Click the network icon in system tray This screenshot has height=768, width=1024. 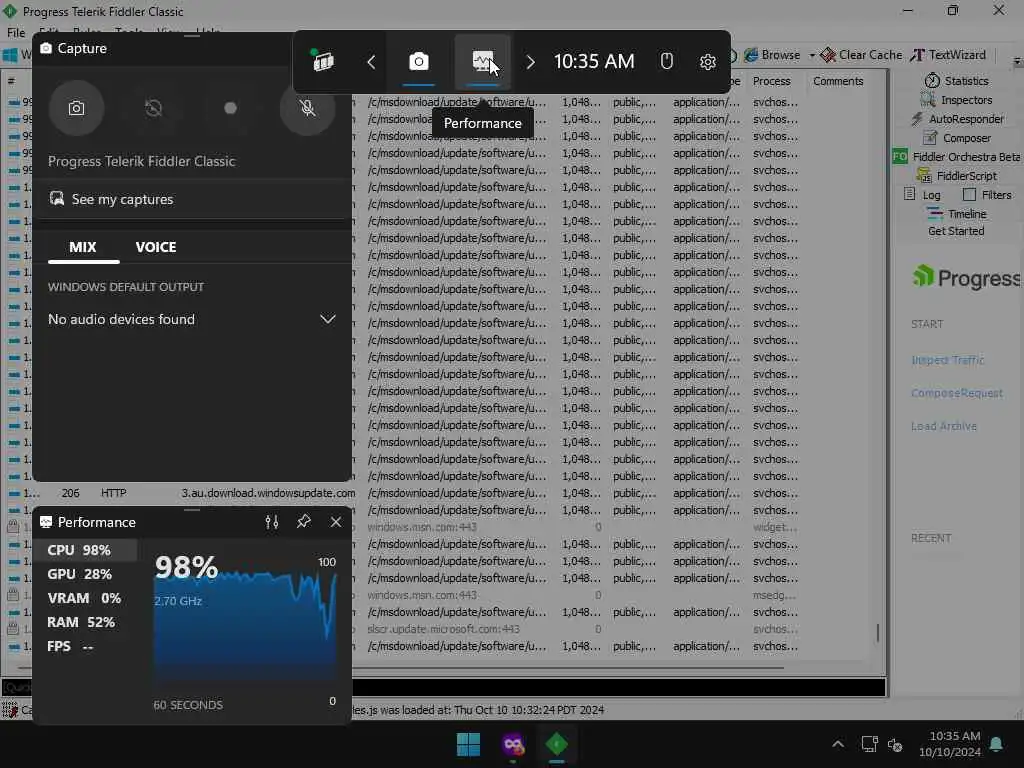869,744
